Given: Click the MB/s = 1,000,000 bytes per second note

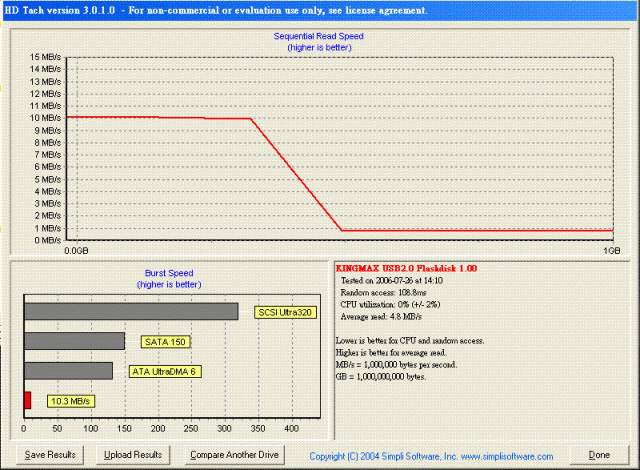Looking at the screenshot, I should click(396, 365).
